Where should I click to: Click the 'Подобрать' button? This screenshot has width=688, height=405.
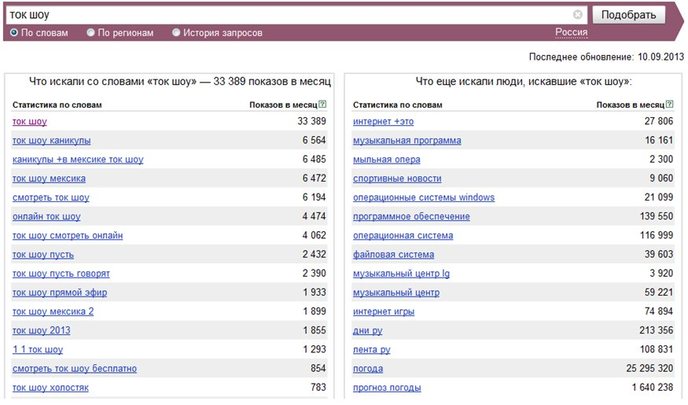(628, 14)
